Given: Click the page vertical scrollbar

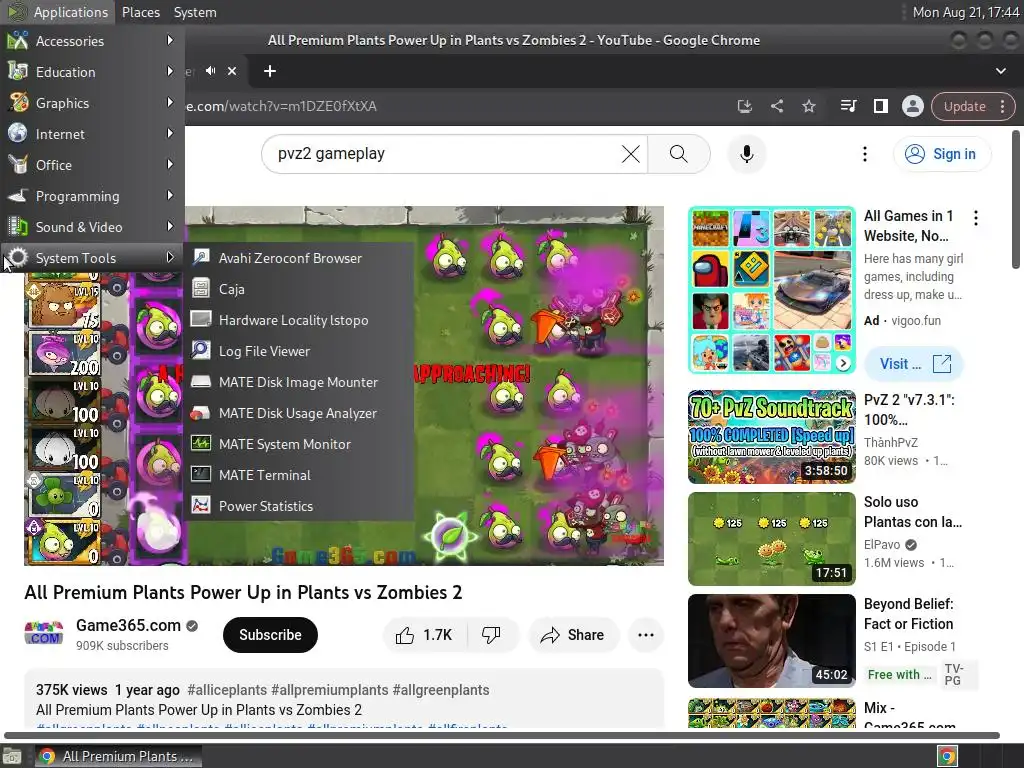Looking at the screenshot, I should pos(1016,200).
